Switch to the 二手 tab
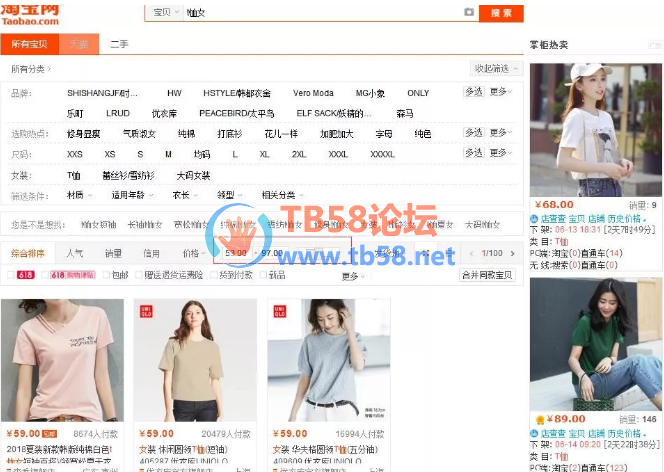Screen dimensions: 664x472 (x=118, y=44)
